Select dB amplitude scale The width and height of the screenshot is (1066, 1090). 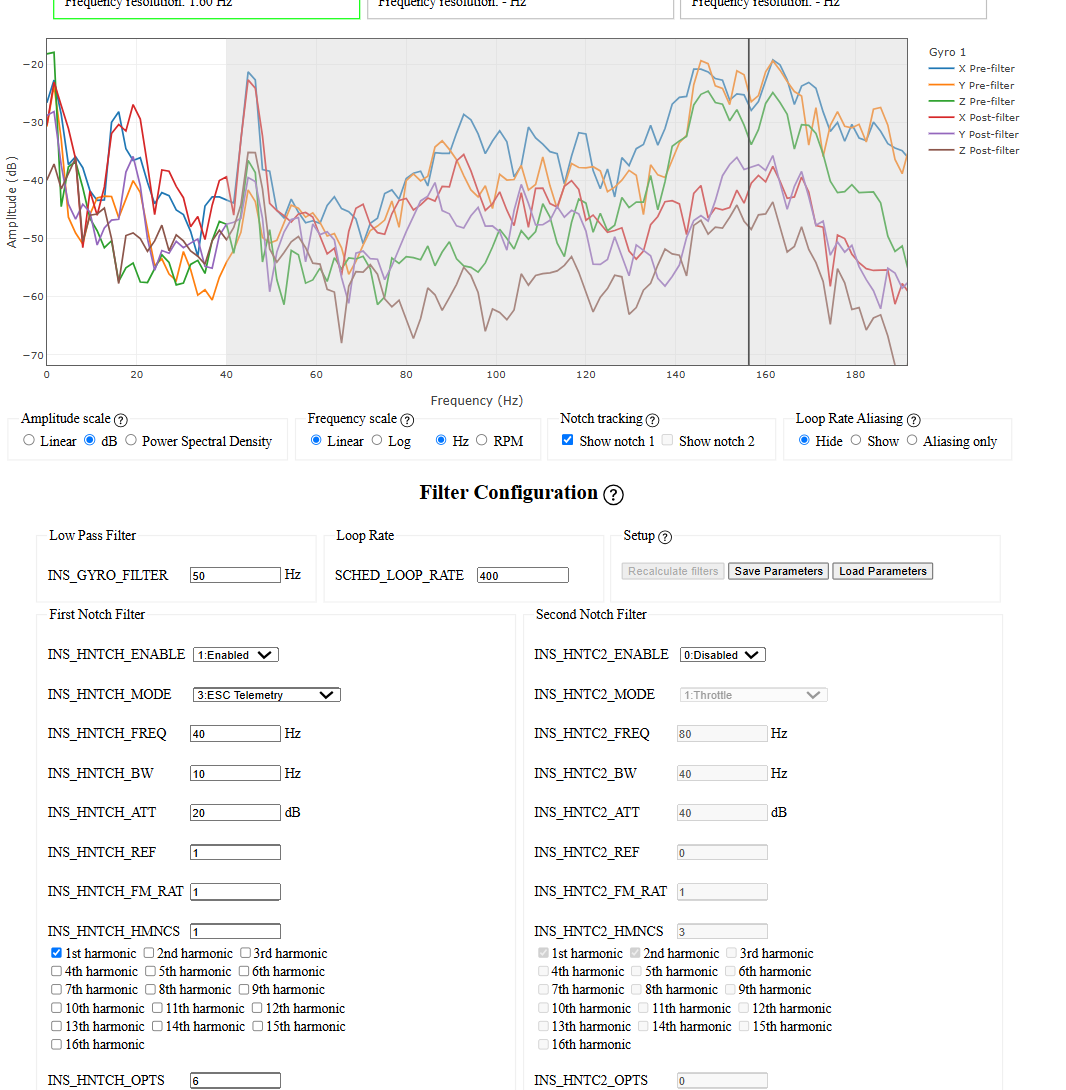pos(90,440)
